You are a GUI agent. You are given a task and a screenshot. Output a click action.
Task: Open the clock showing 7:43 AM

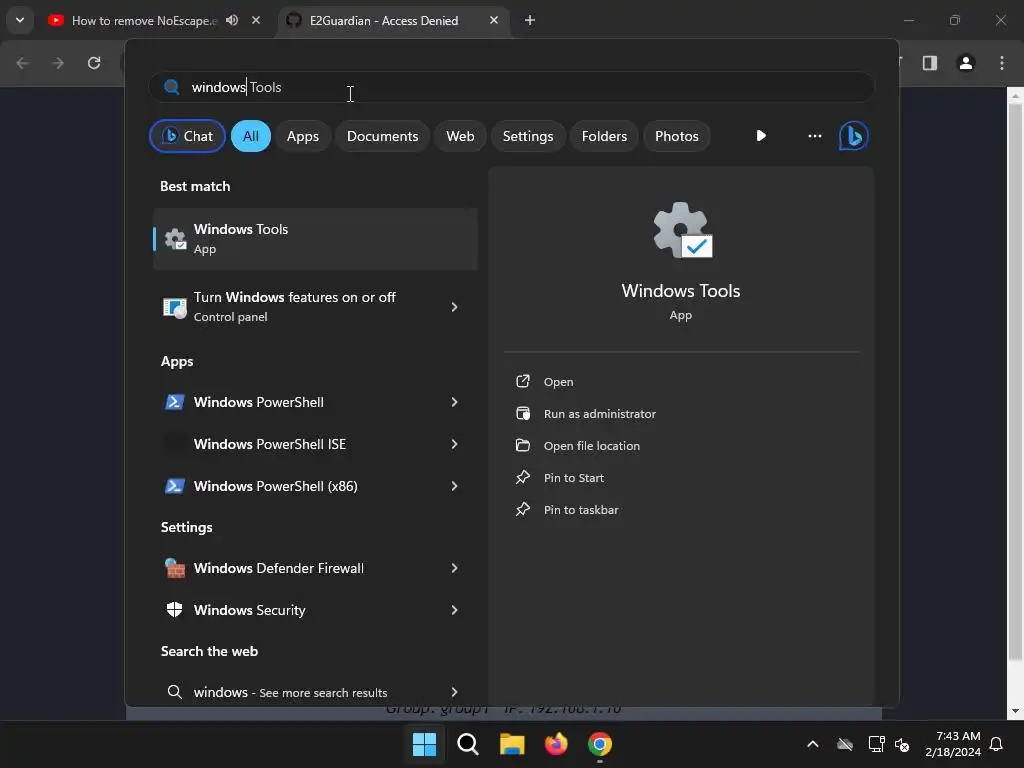click(953, 744)
